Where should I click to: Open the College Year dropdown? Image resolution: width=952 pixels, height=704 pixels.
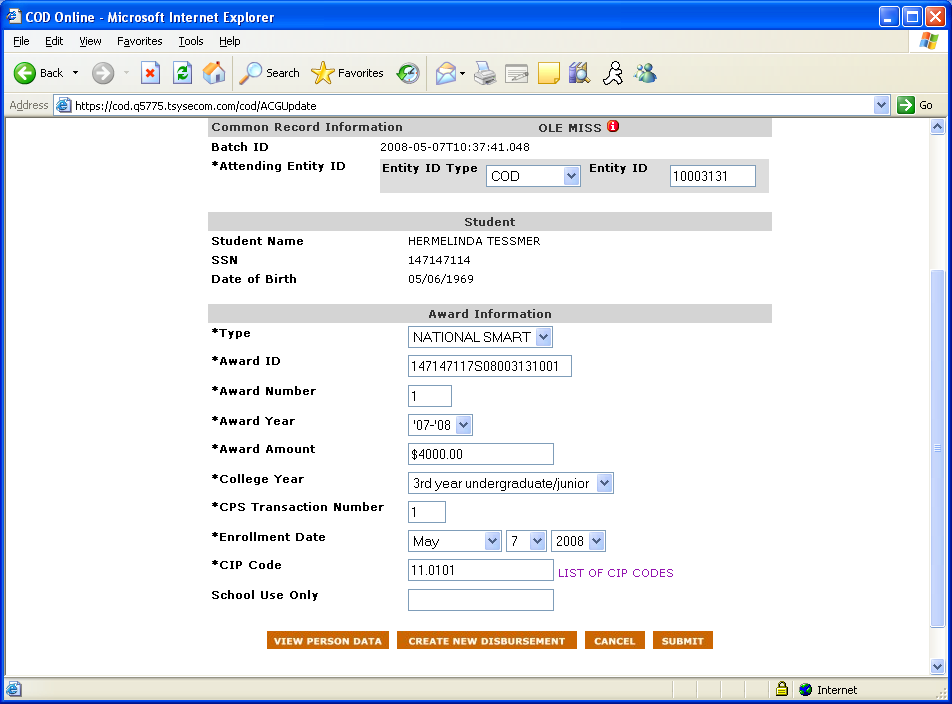[x=511, y=483]
